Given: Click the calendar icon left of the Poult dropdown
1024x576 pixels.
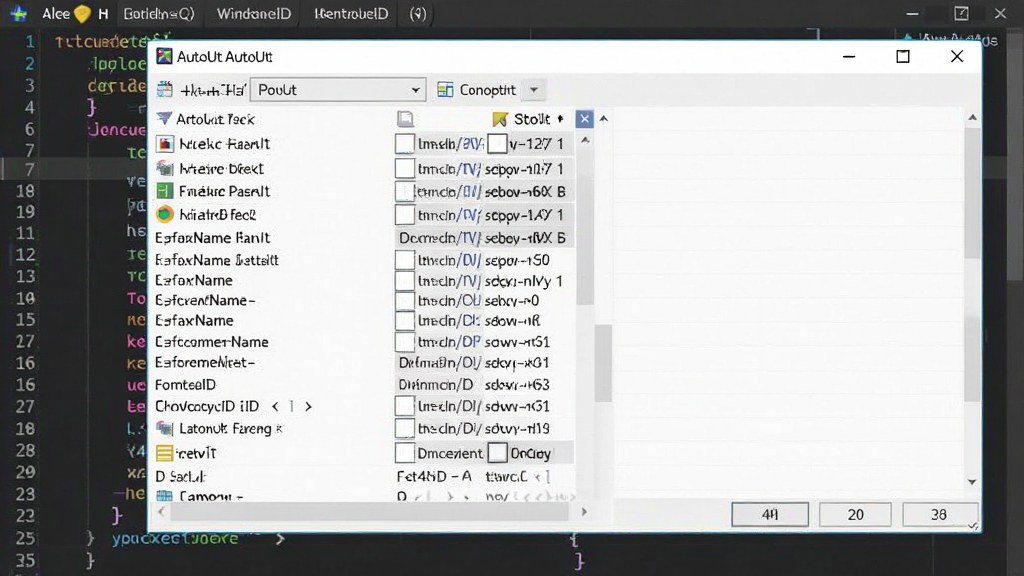Looking at the screenshot, I should tap(165, 90).
